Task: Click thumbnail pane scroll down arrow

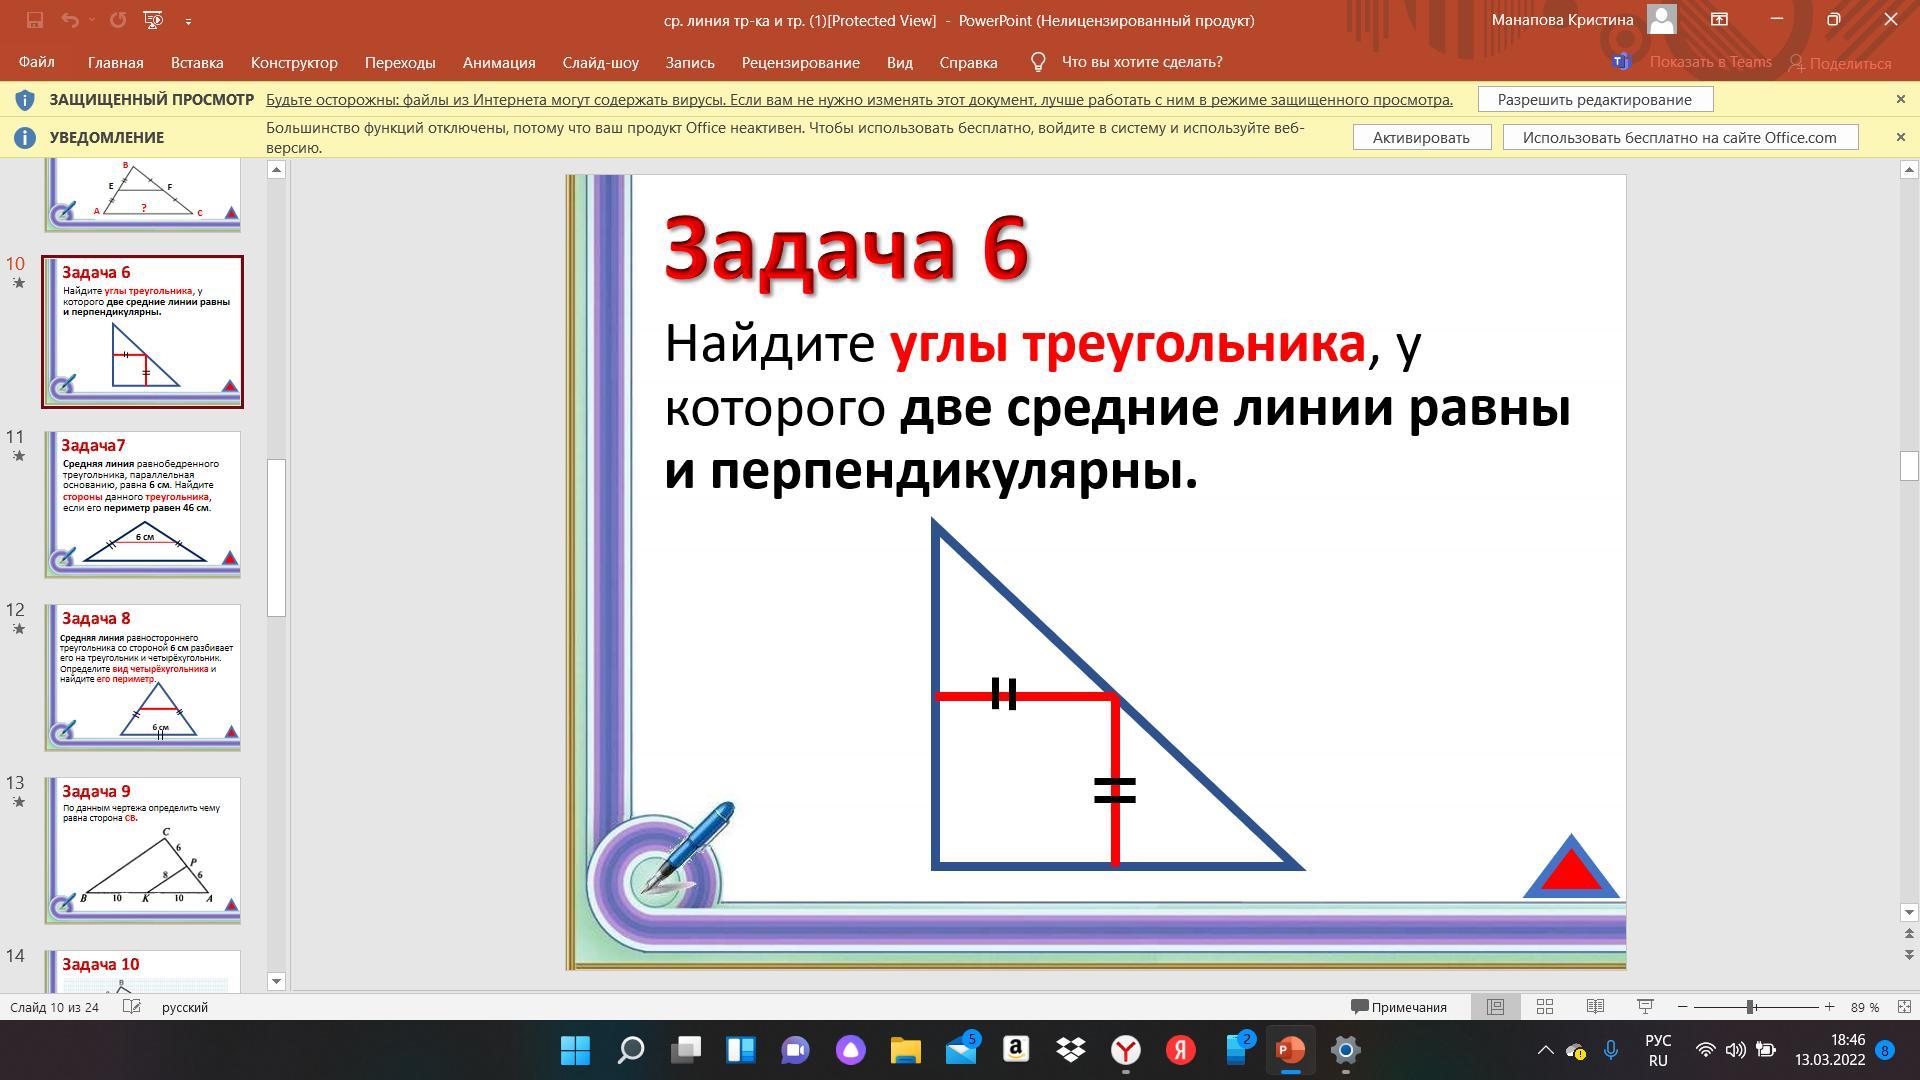Action: (277, 981)
